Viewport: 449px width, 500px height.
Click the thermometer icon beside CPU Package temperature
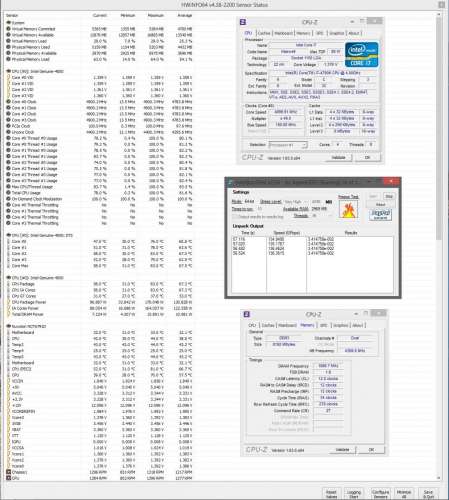click(x=9, y=284)
